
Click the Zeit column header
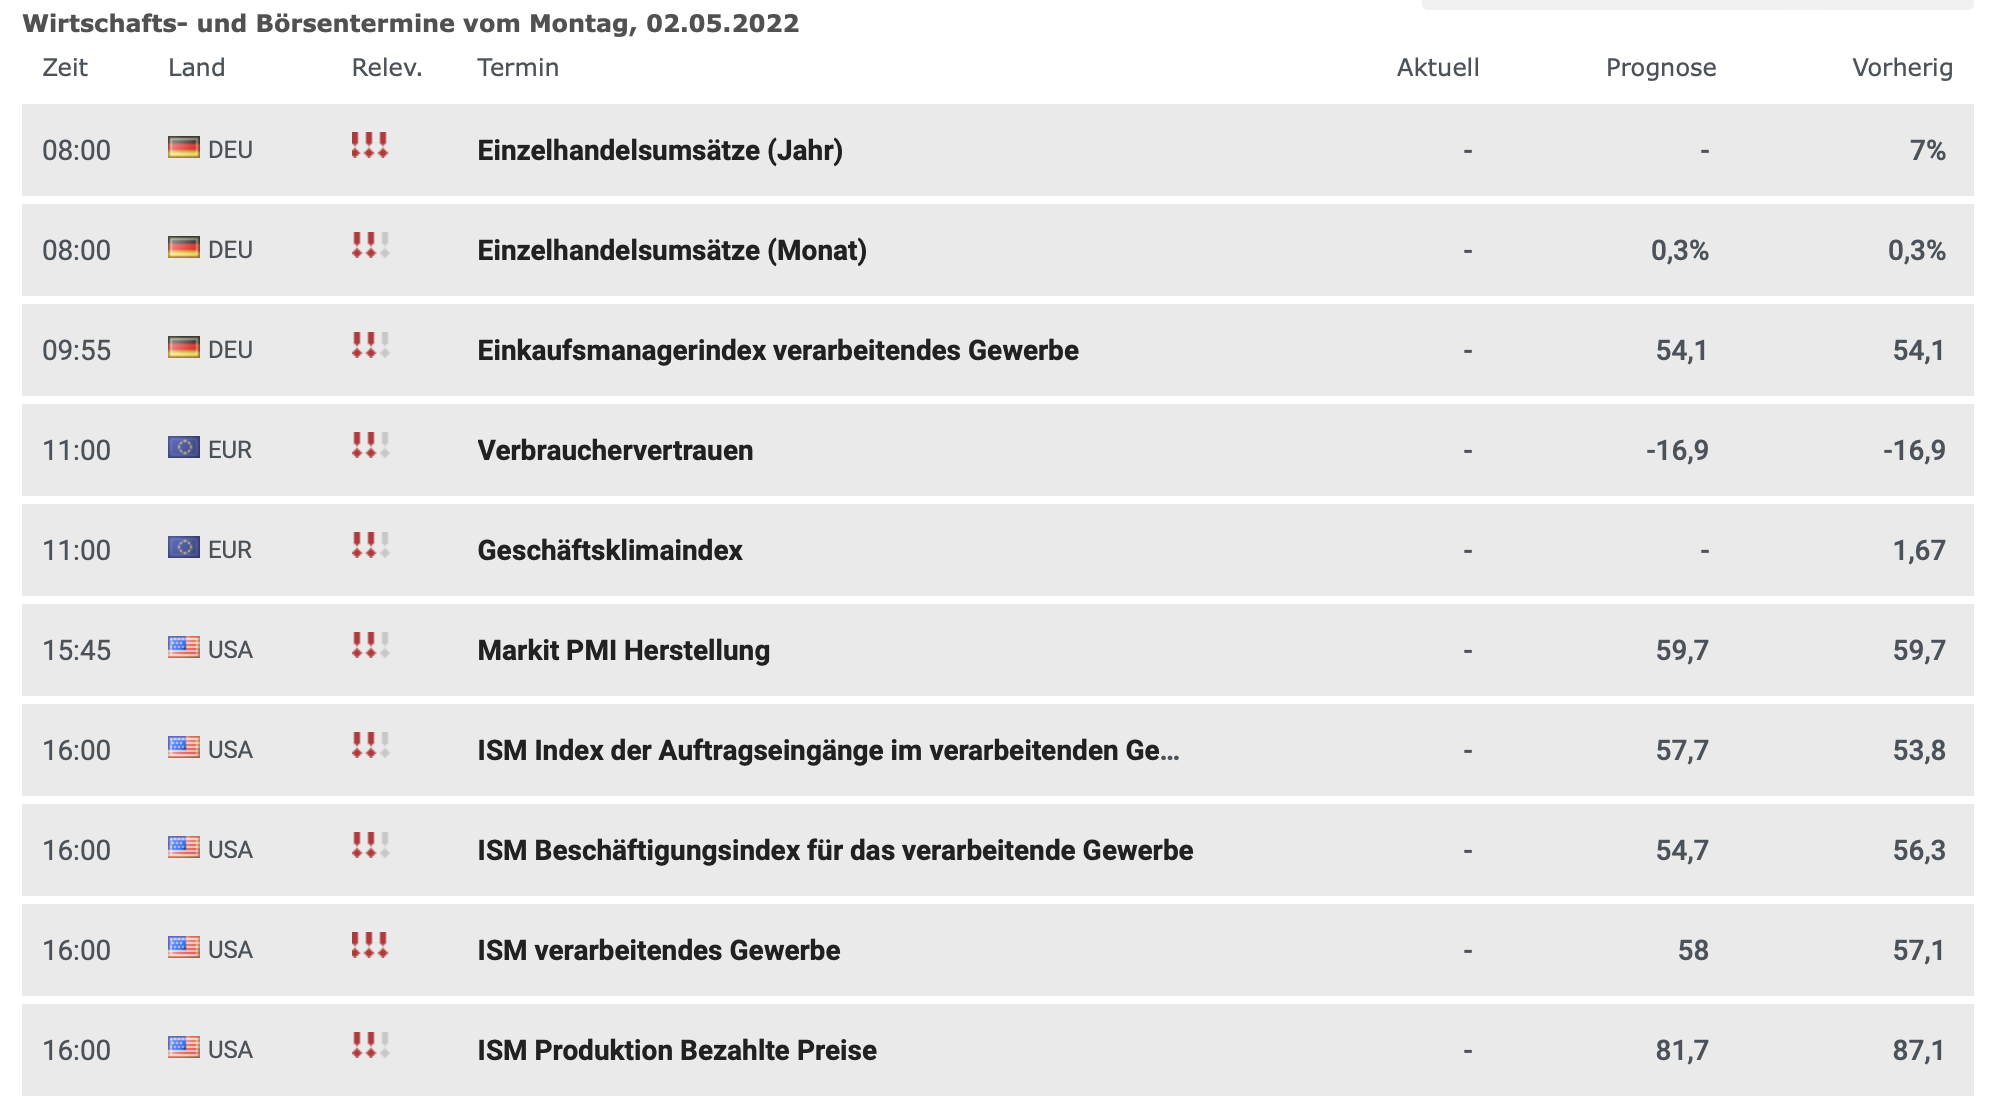65,67
